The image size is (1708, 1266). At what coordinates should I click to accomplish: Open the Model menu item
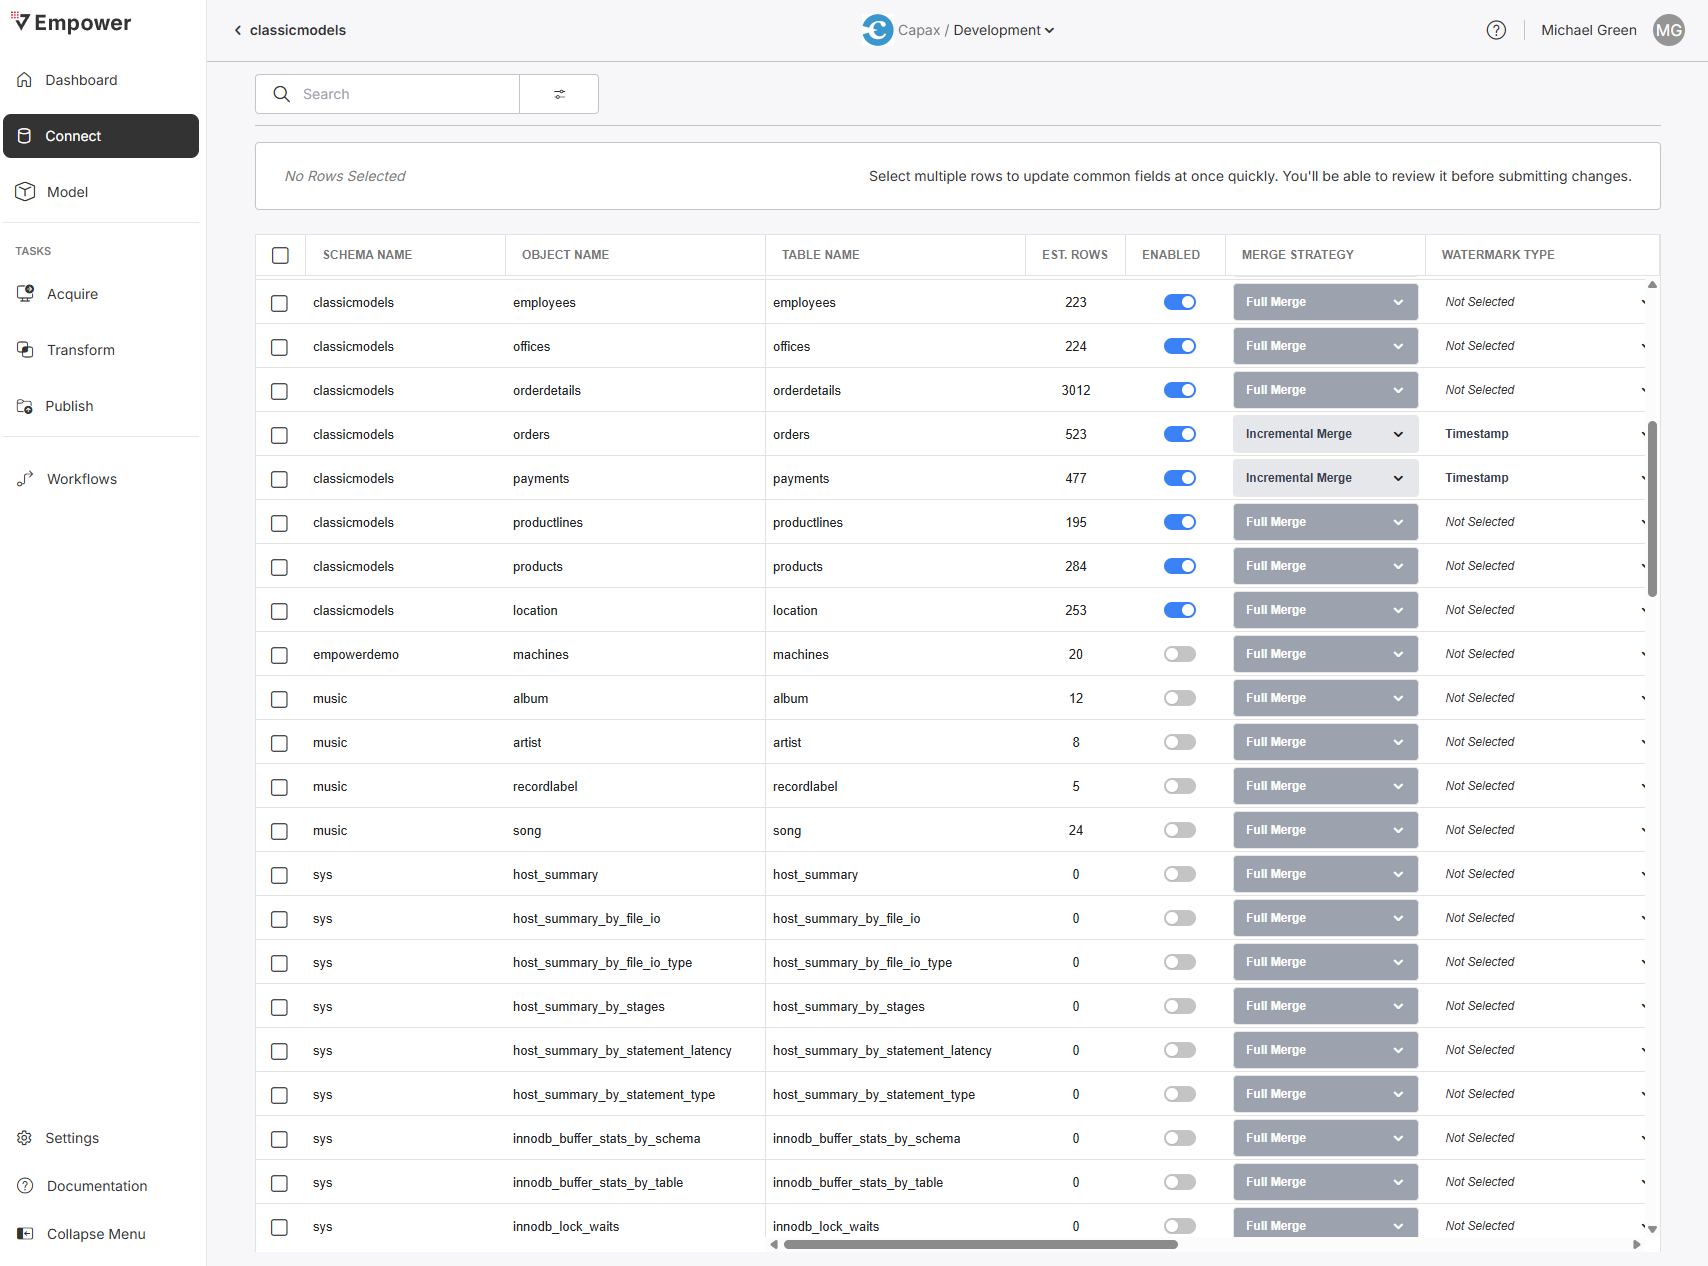click(101, 192)
